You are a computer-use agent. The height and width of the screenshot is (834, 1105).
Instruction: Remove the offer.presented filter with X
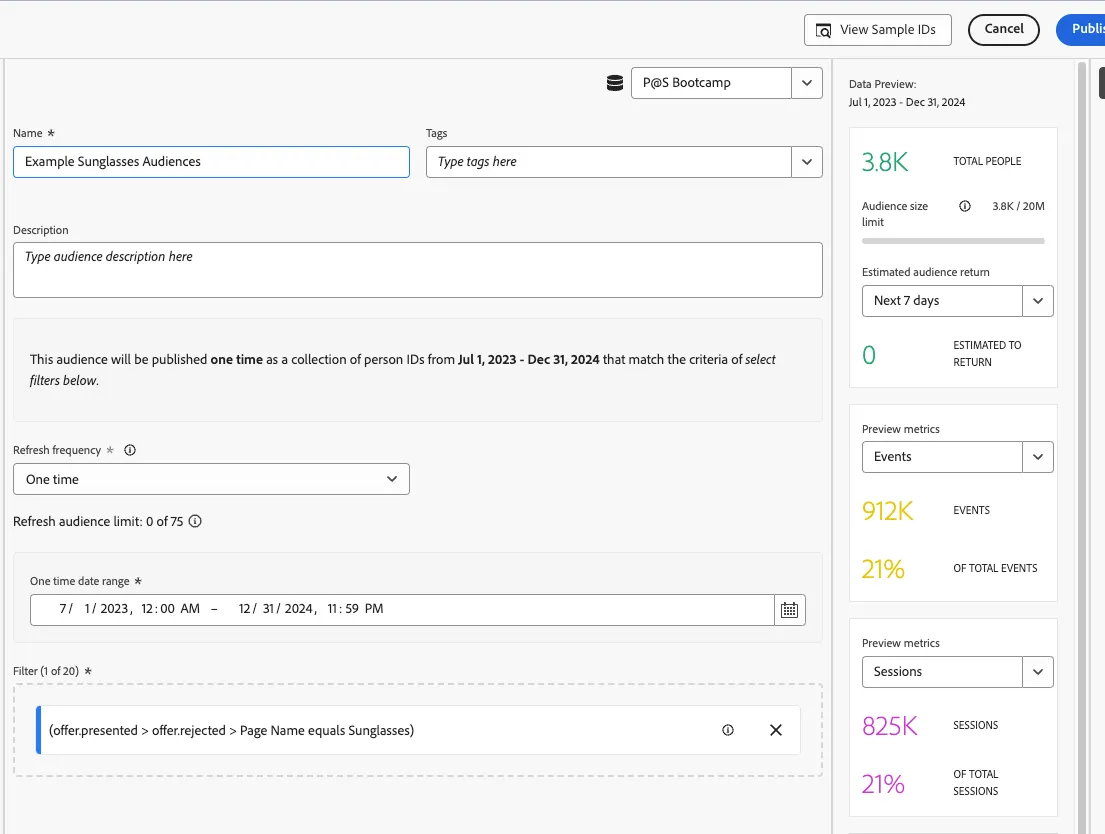776,730
